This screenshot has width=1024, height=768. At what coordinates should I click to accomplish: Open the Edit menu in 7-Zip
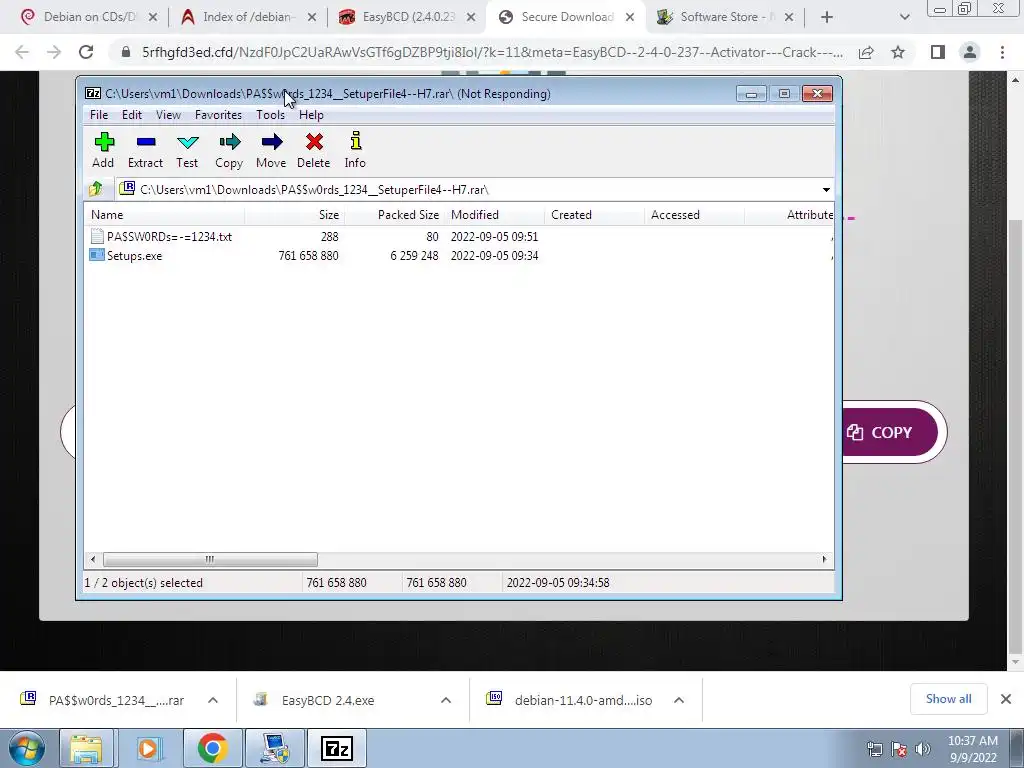(132, 115)
